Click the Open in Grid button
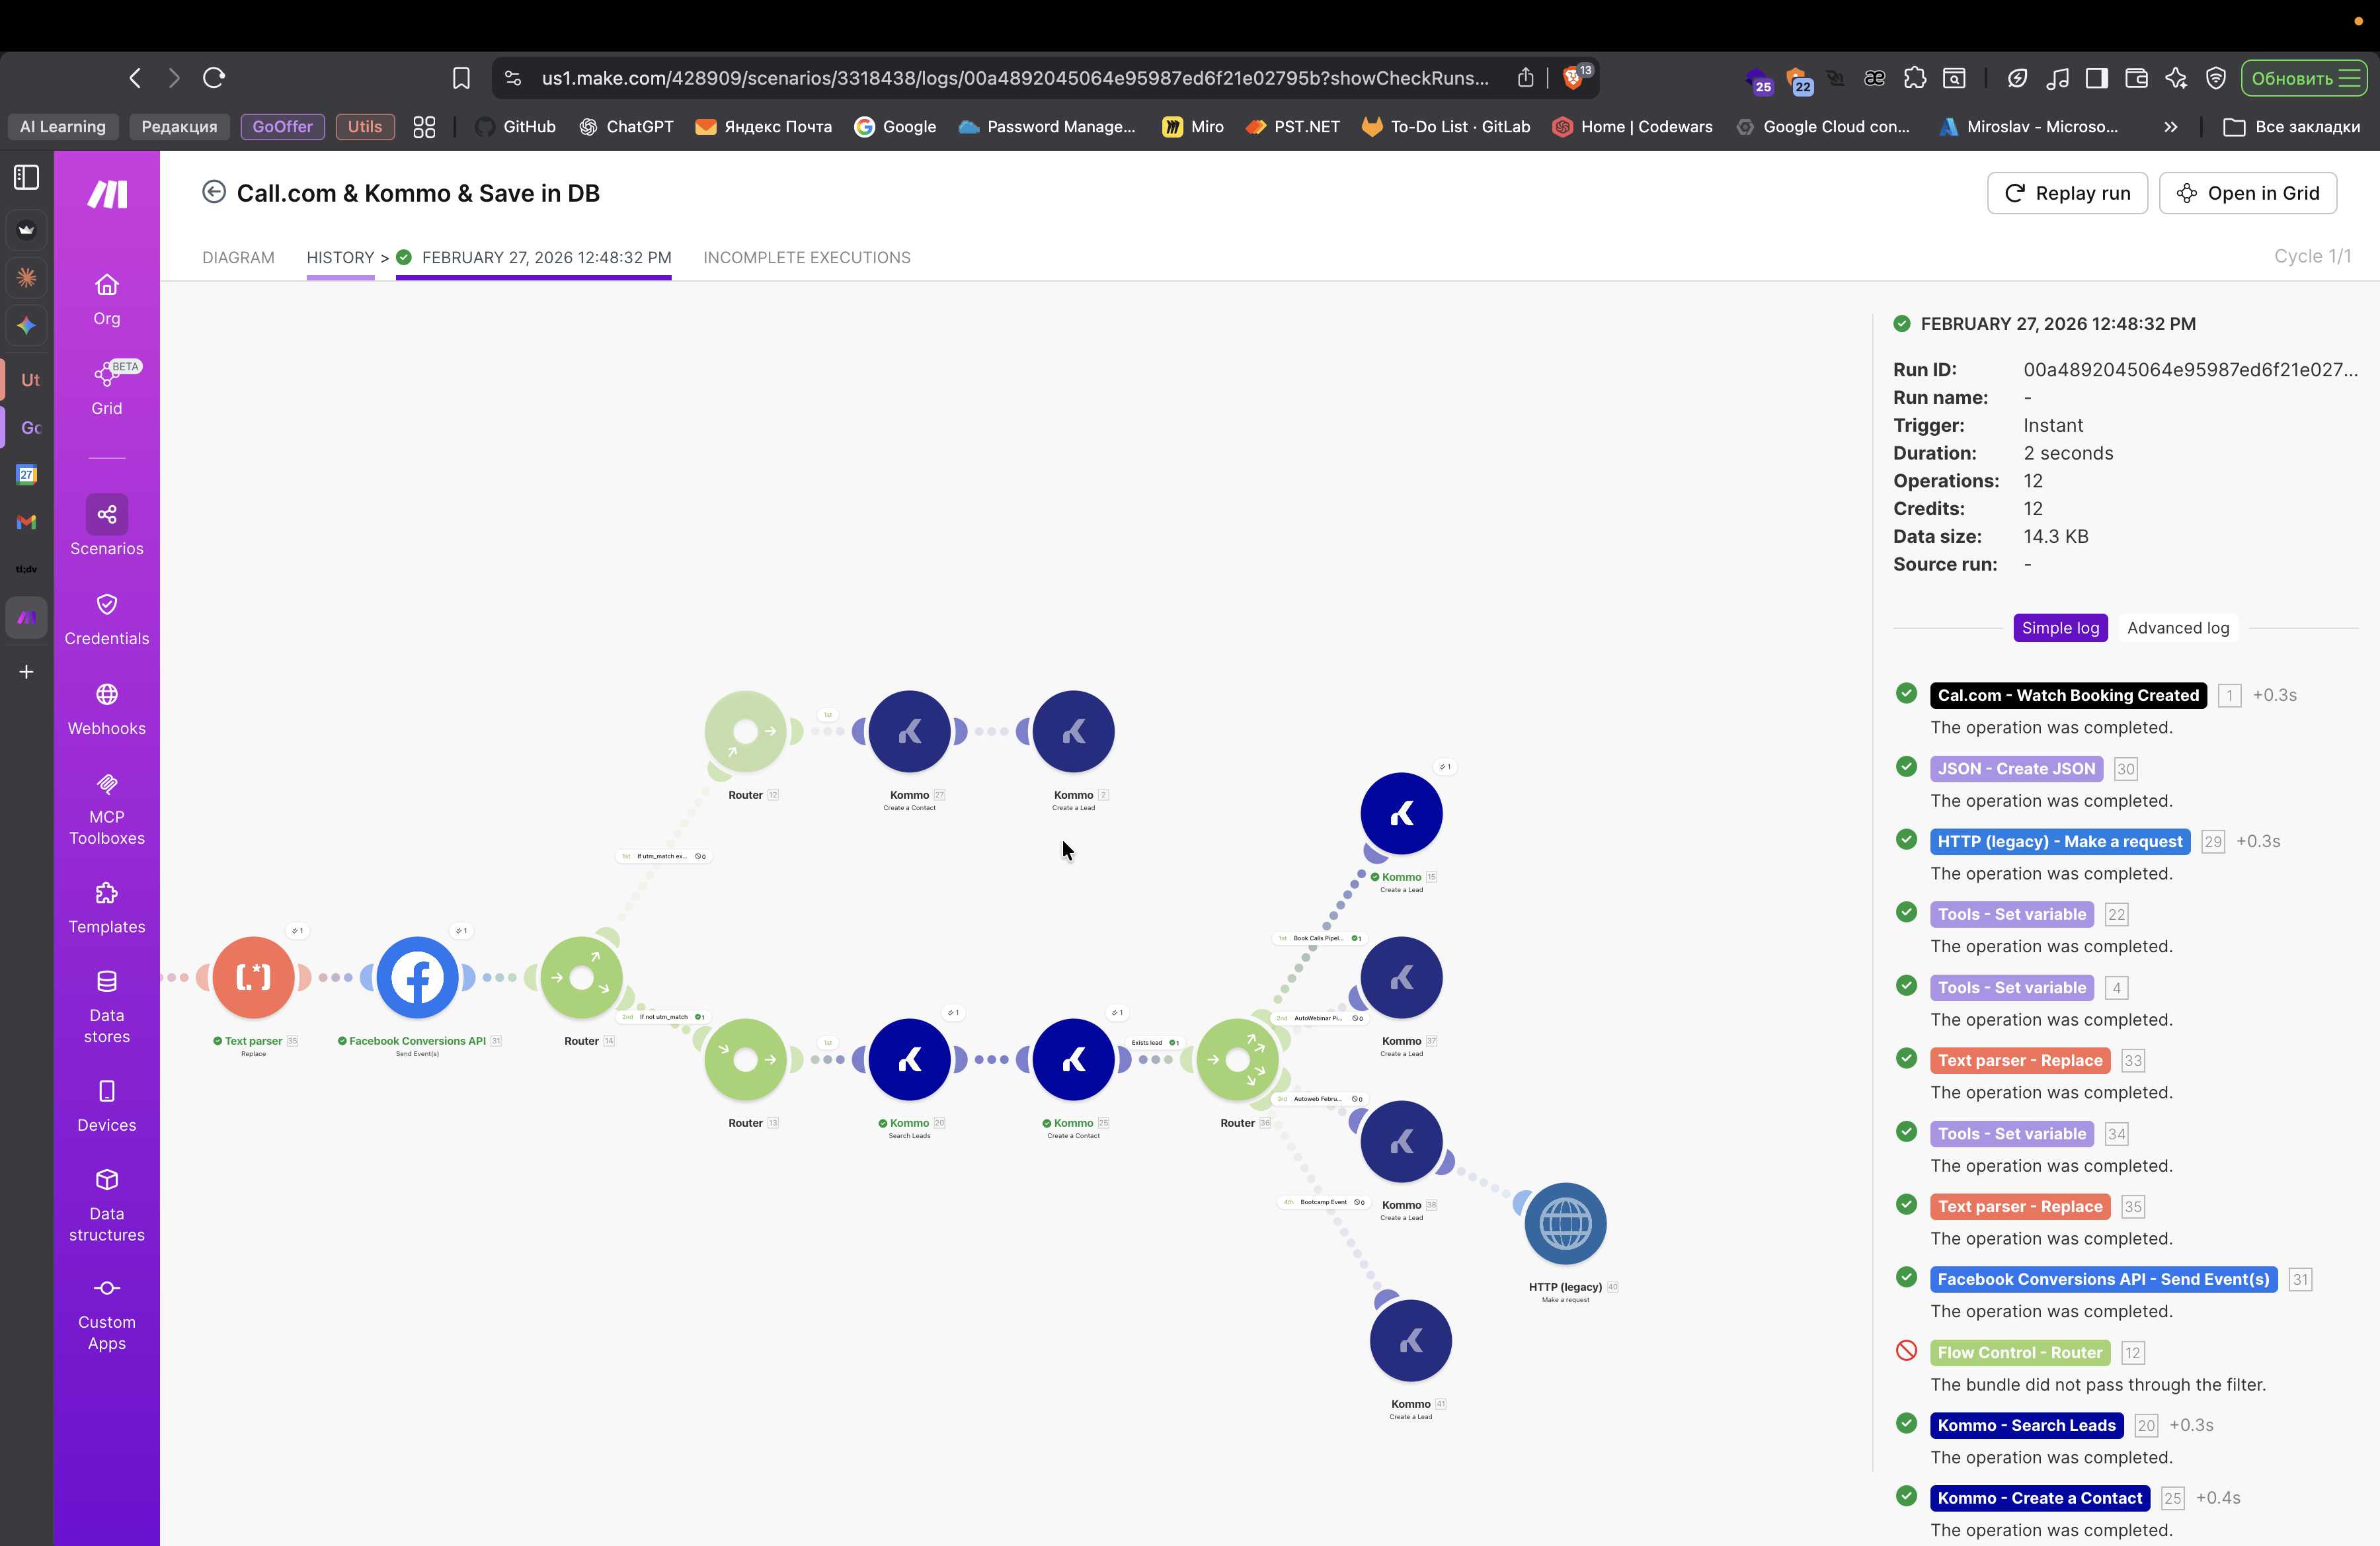 2247,193
